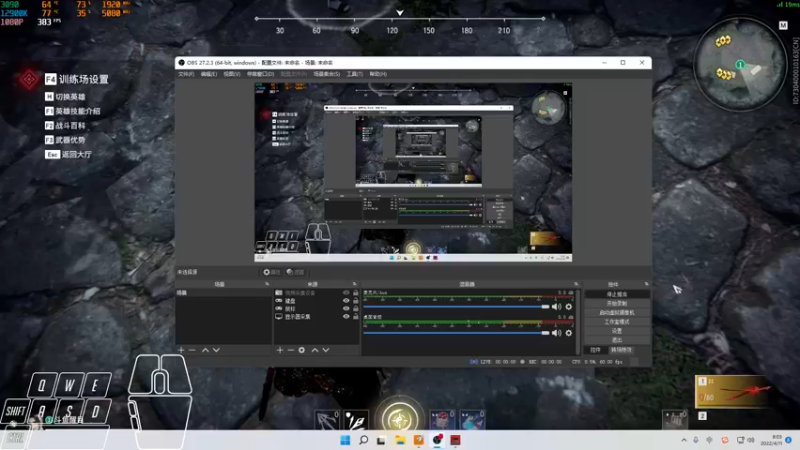Mute the desktop audio track speaker
The image size is (800, 450).
557,333
